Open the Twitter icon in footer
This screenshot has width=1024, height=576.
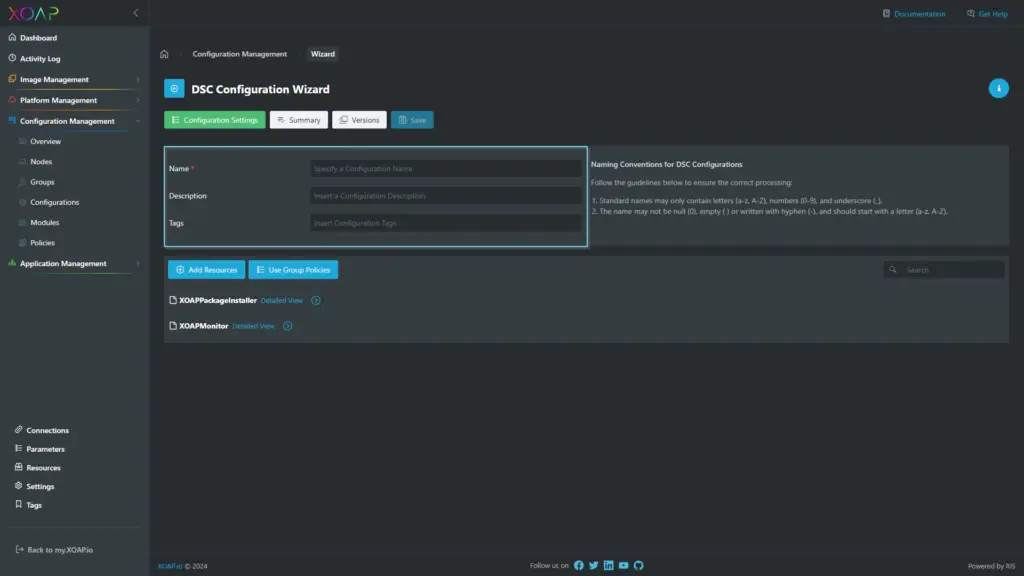click(x=594, y=566)
